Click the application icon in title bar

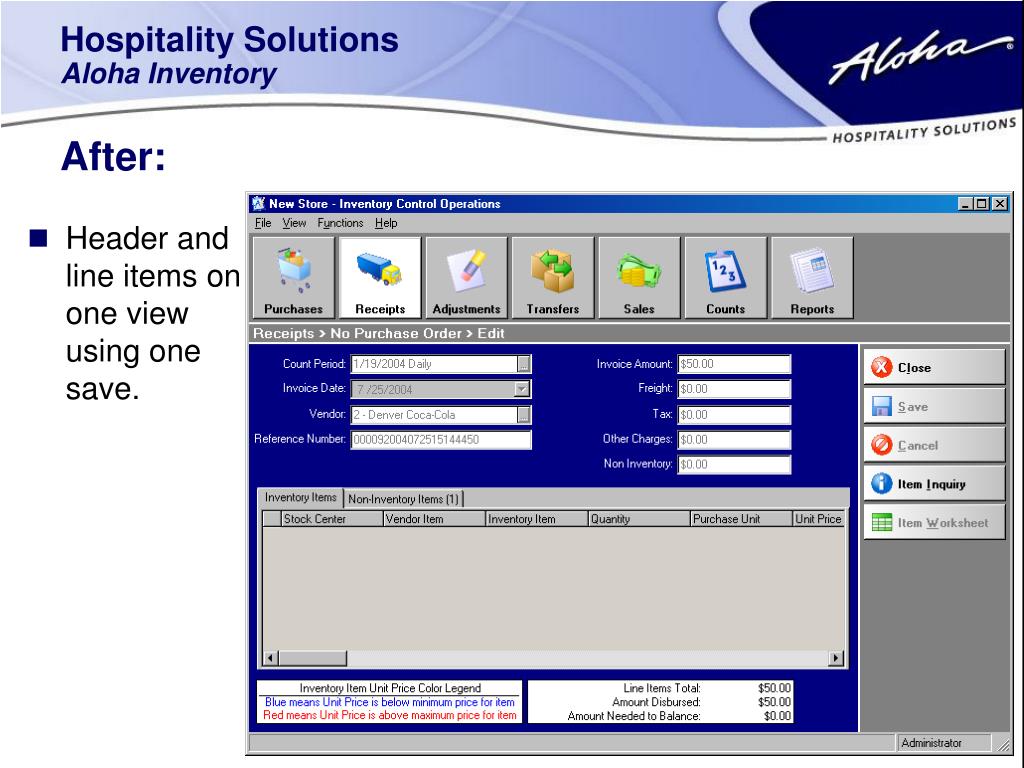(259, 204)
